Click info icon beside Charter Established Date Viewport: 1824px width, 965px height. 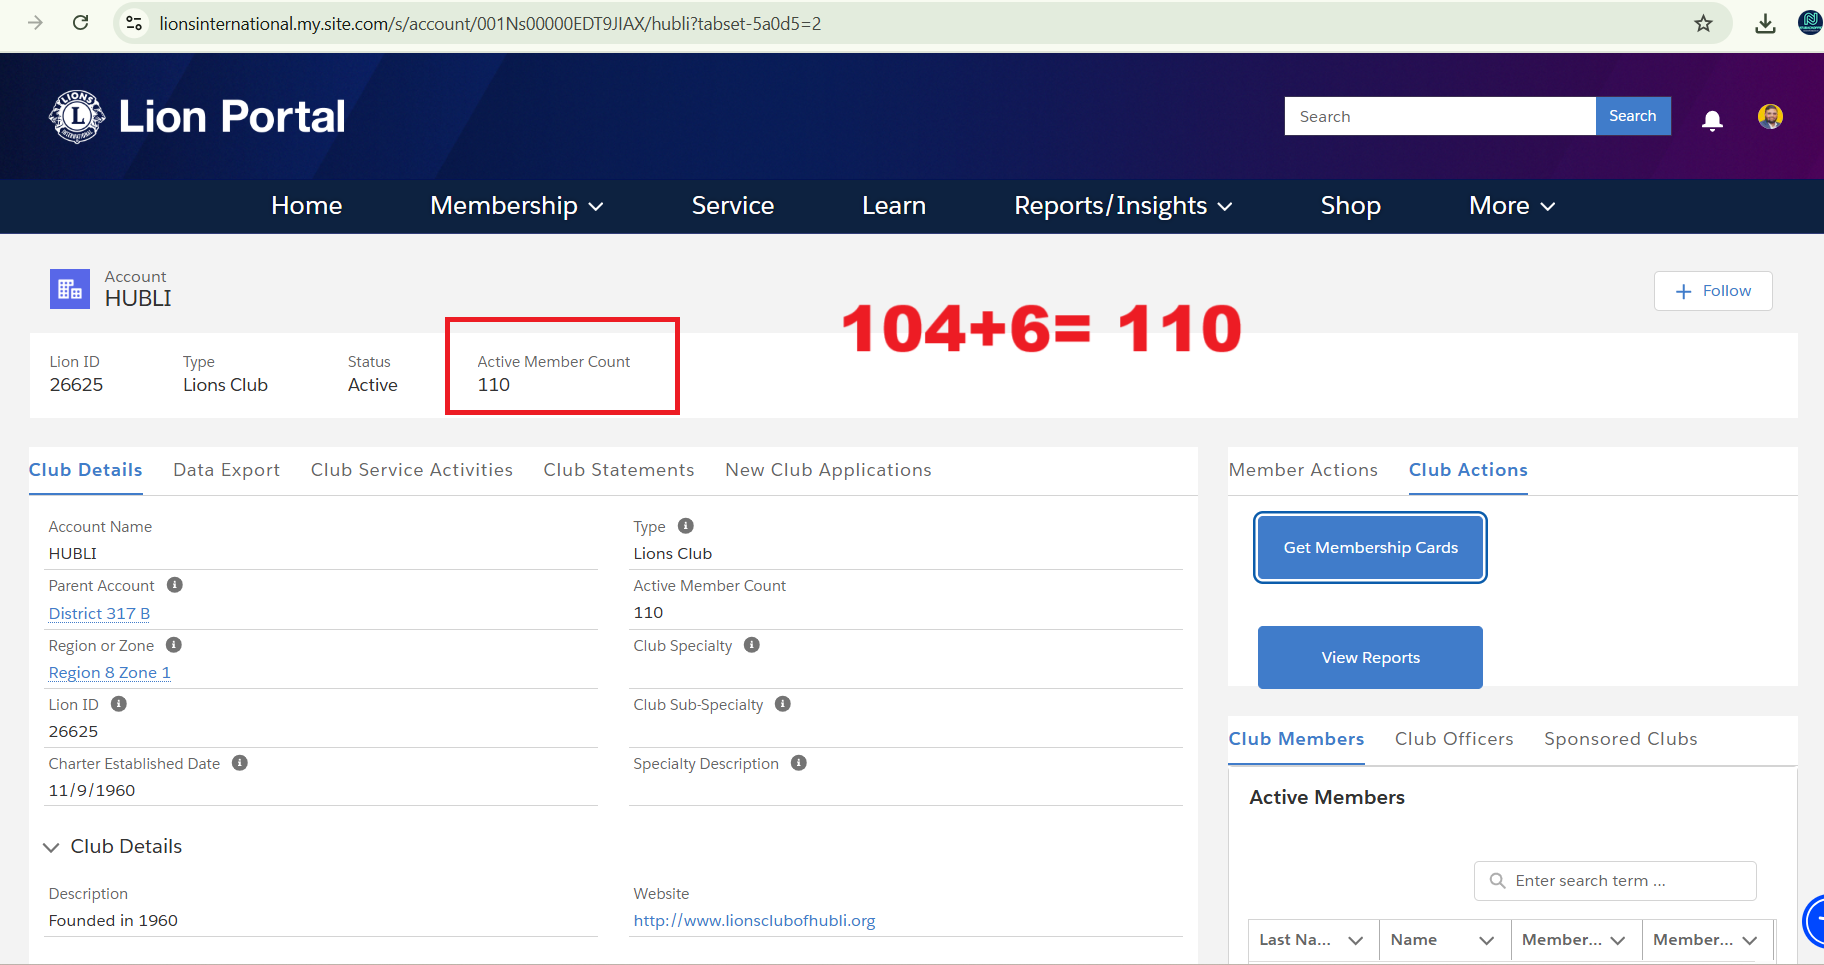(240, 763)
